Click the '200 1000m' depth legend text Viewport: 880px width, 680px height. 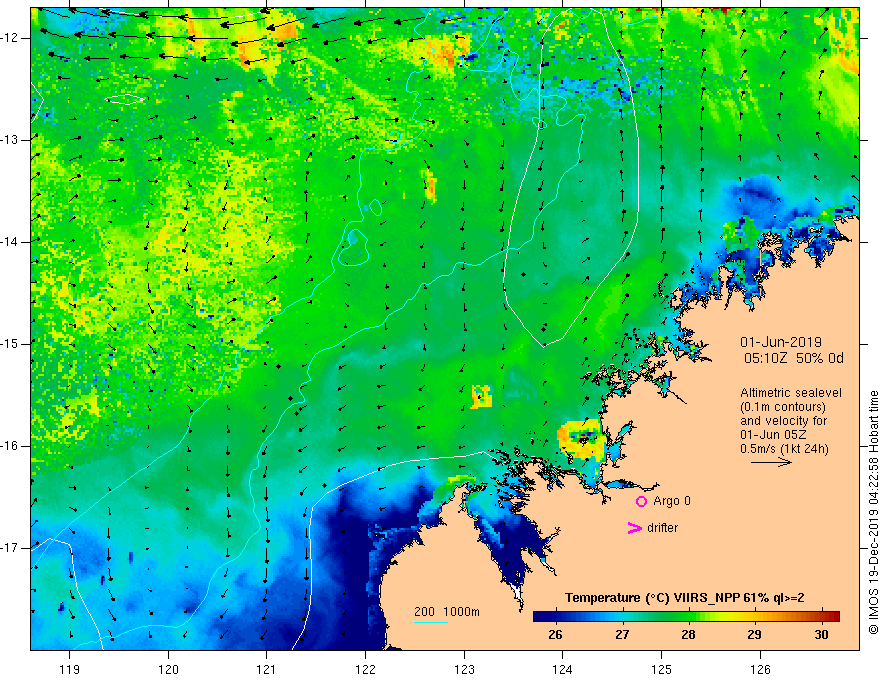tap(447, 612)
